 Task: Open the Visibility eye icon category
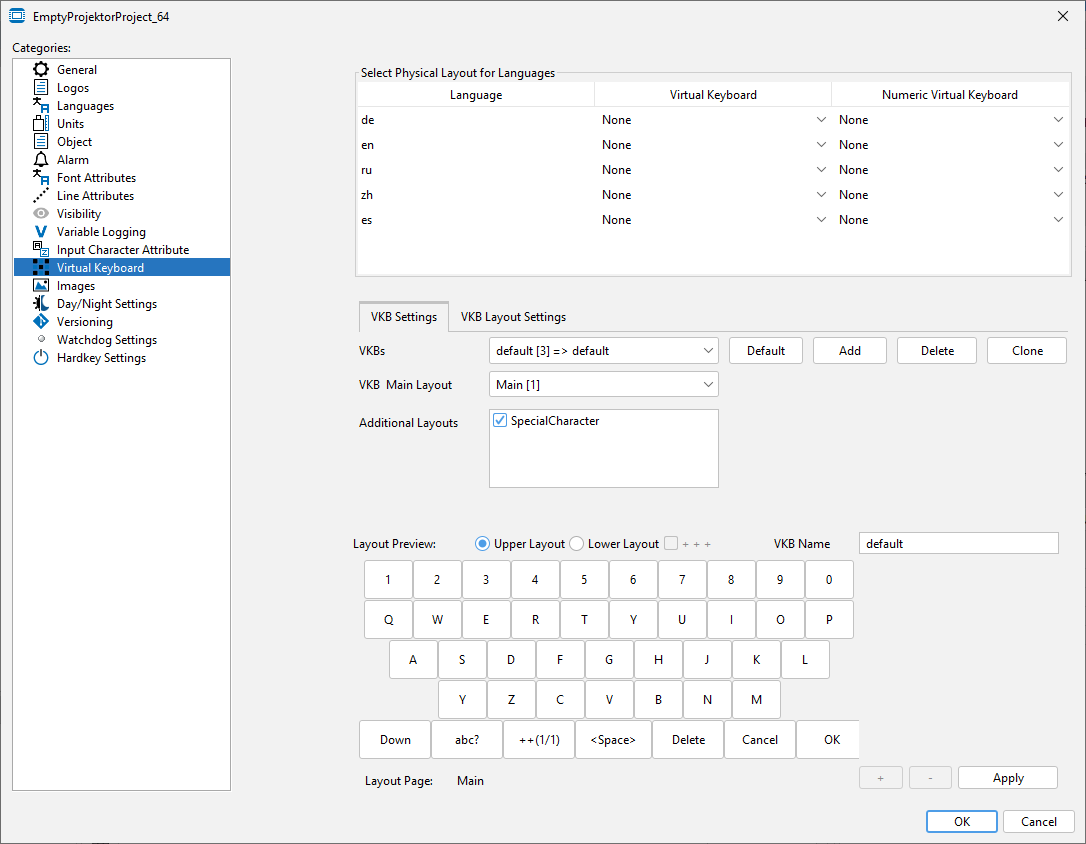click(x=41, y=214)
